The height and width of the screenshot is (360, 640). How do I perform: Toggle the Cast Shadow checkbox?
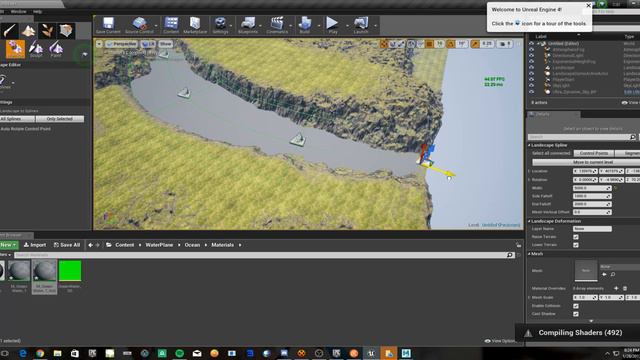pos(576,314)
